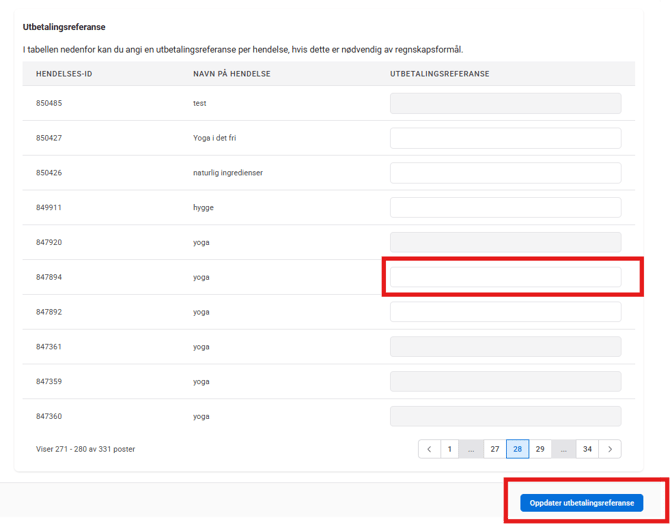
Task: Click event name 'test'
Action: pos(200,103)
